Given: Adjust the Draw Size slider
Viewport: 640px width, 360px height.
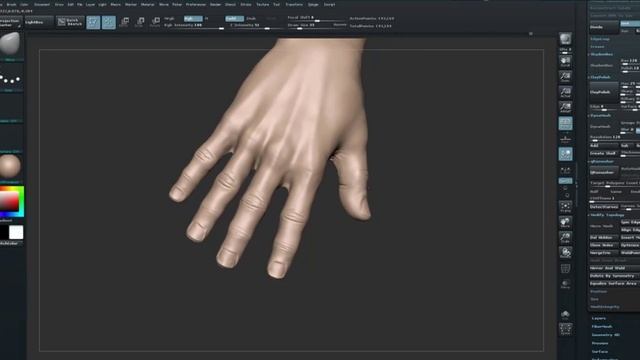Looking at the screenshot, I should tap(310, 25).
